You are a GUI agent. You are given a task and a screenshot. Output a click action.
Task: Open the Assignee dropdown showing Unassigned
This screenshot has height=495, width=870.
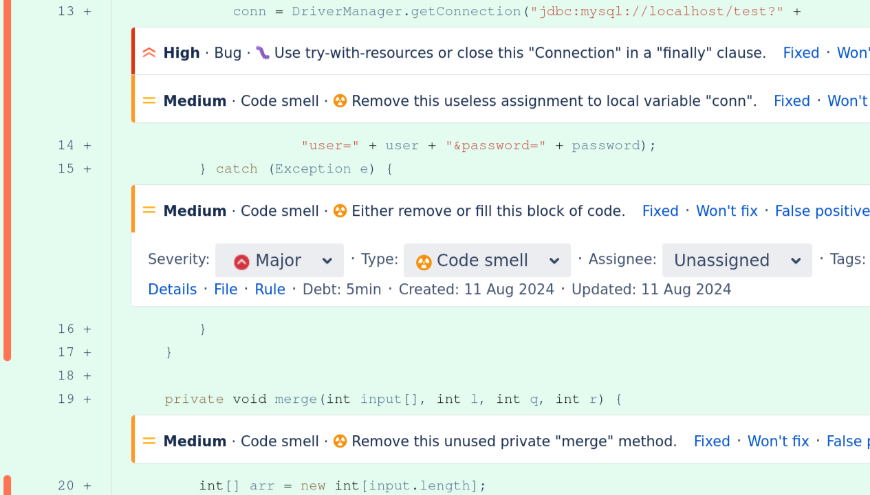coord(736,260)
